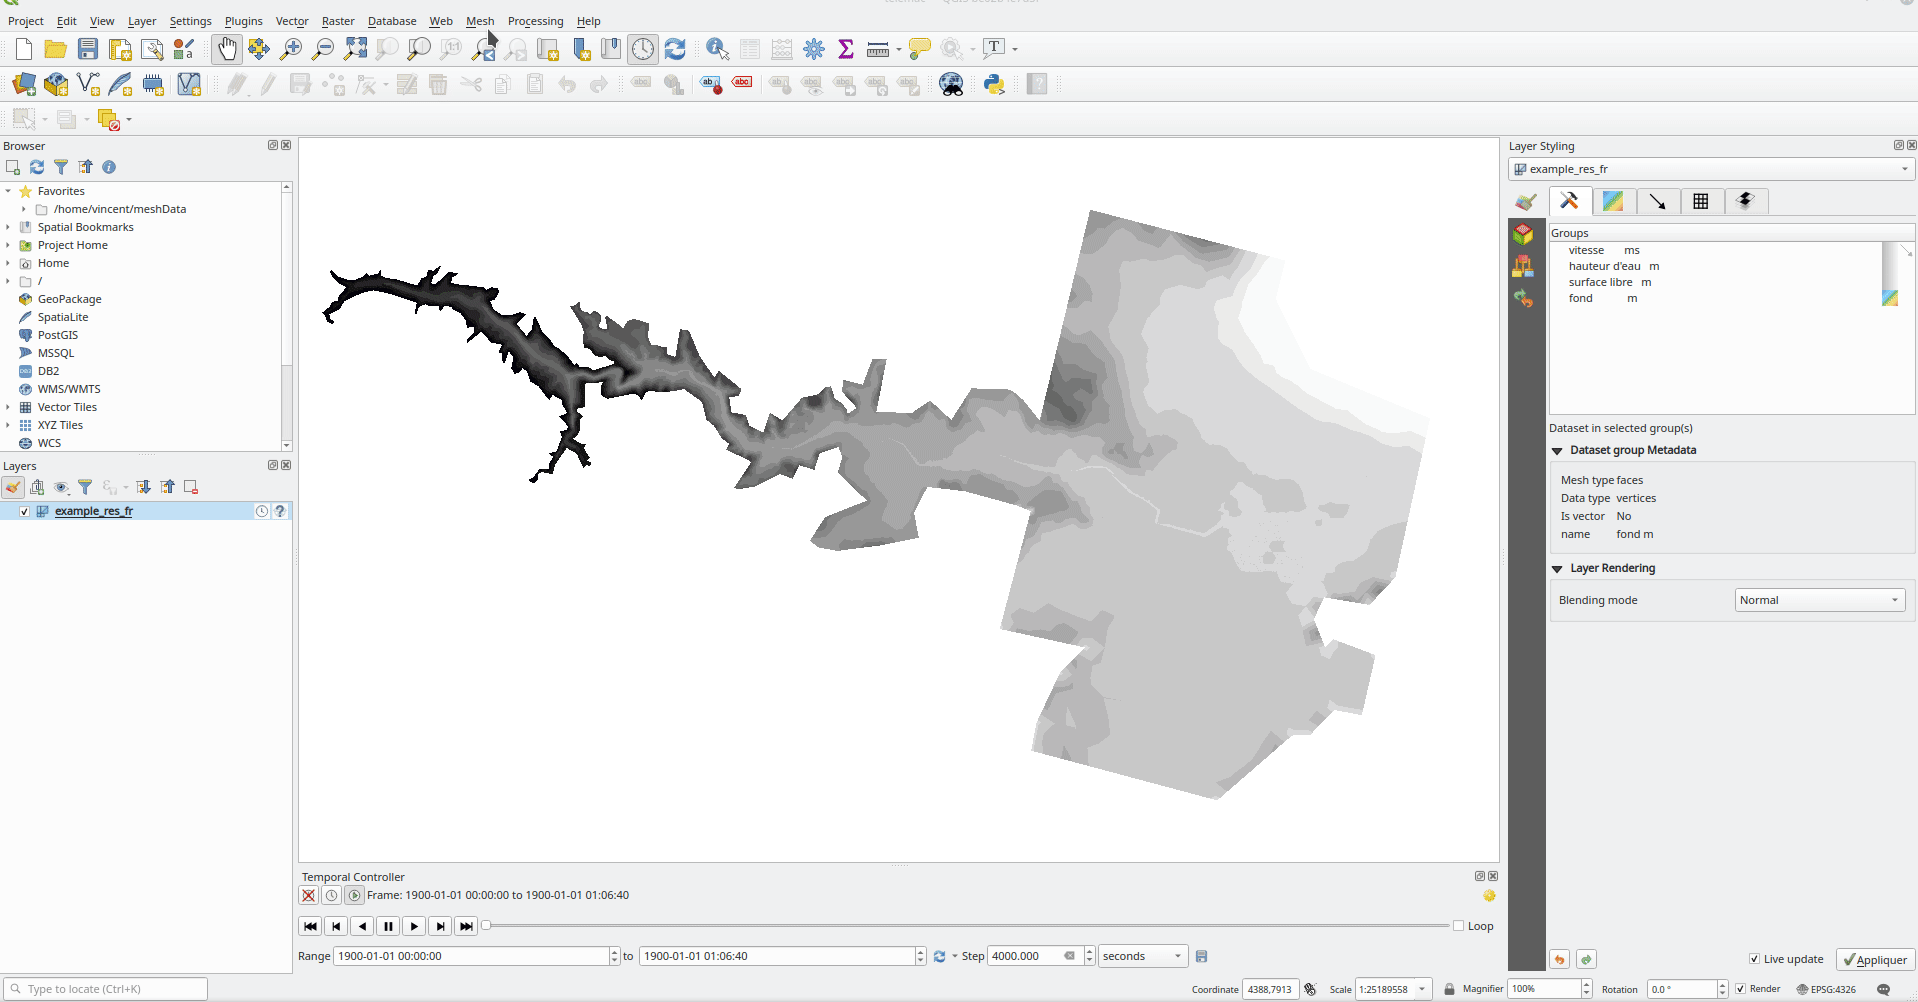Screen dimensions: 1918x1002
Task: Click the Appliquer button
Action: click(x=1875, y=960)
